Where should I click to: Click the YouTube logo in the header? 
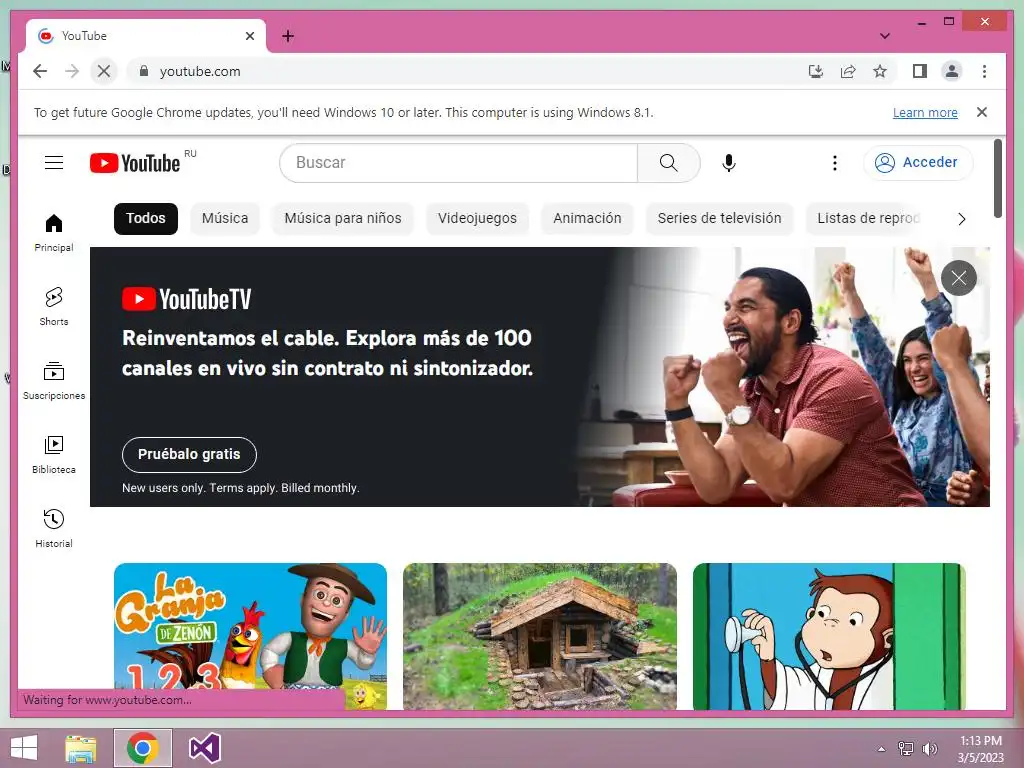coord(135,163)
